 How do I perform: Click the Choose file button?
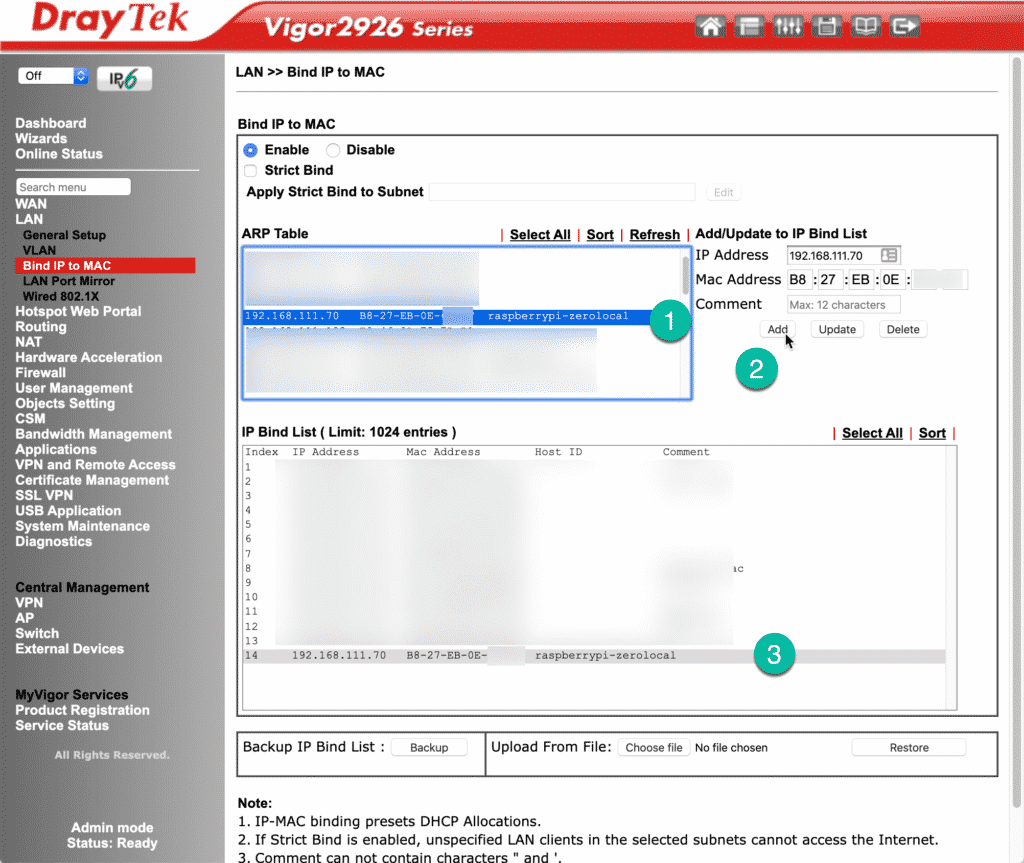(x=654, y=747)
